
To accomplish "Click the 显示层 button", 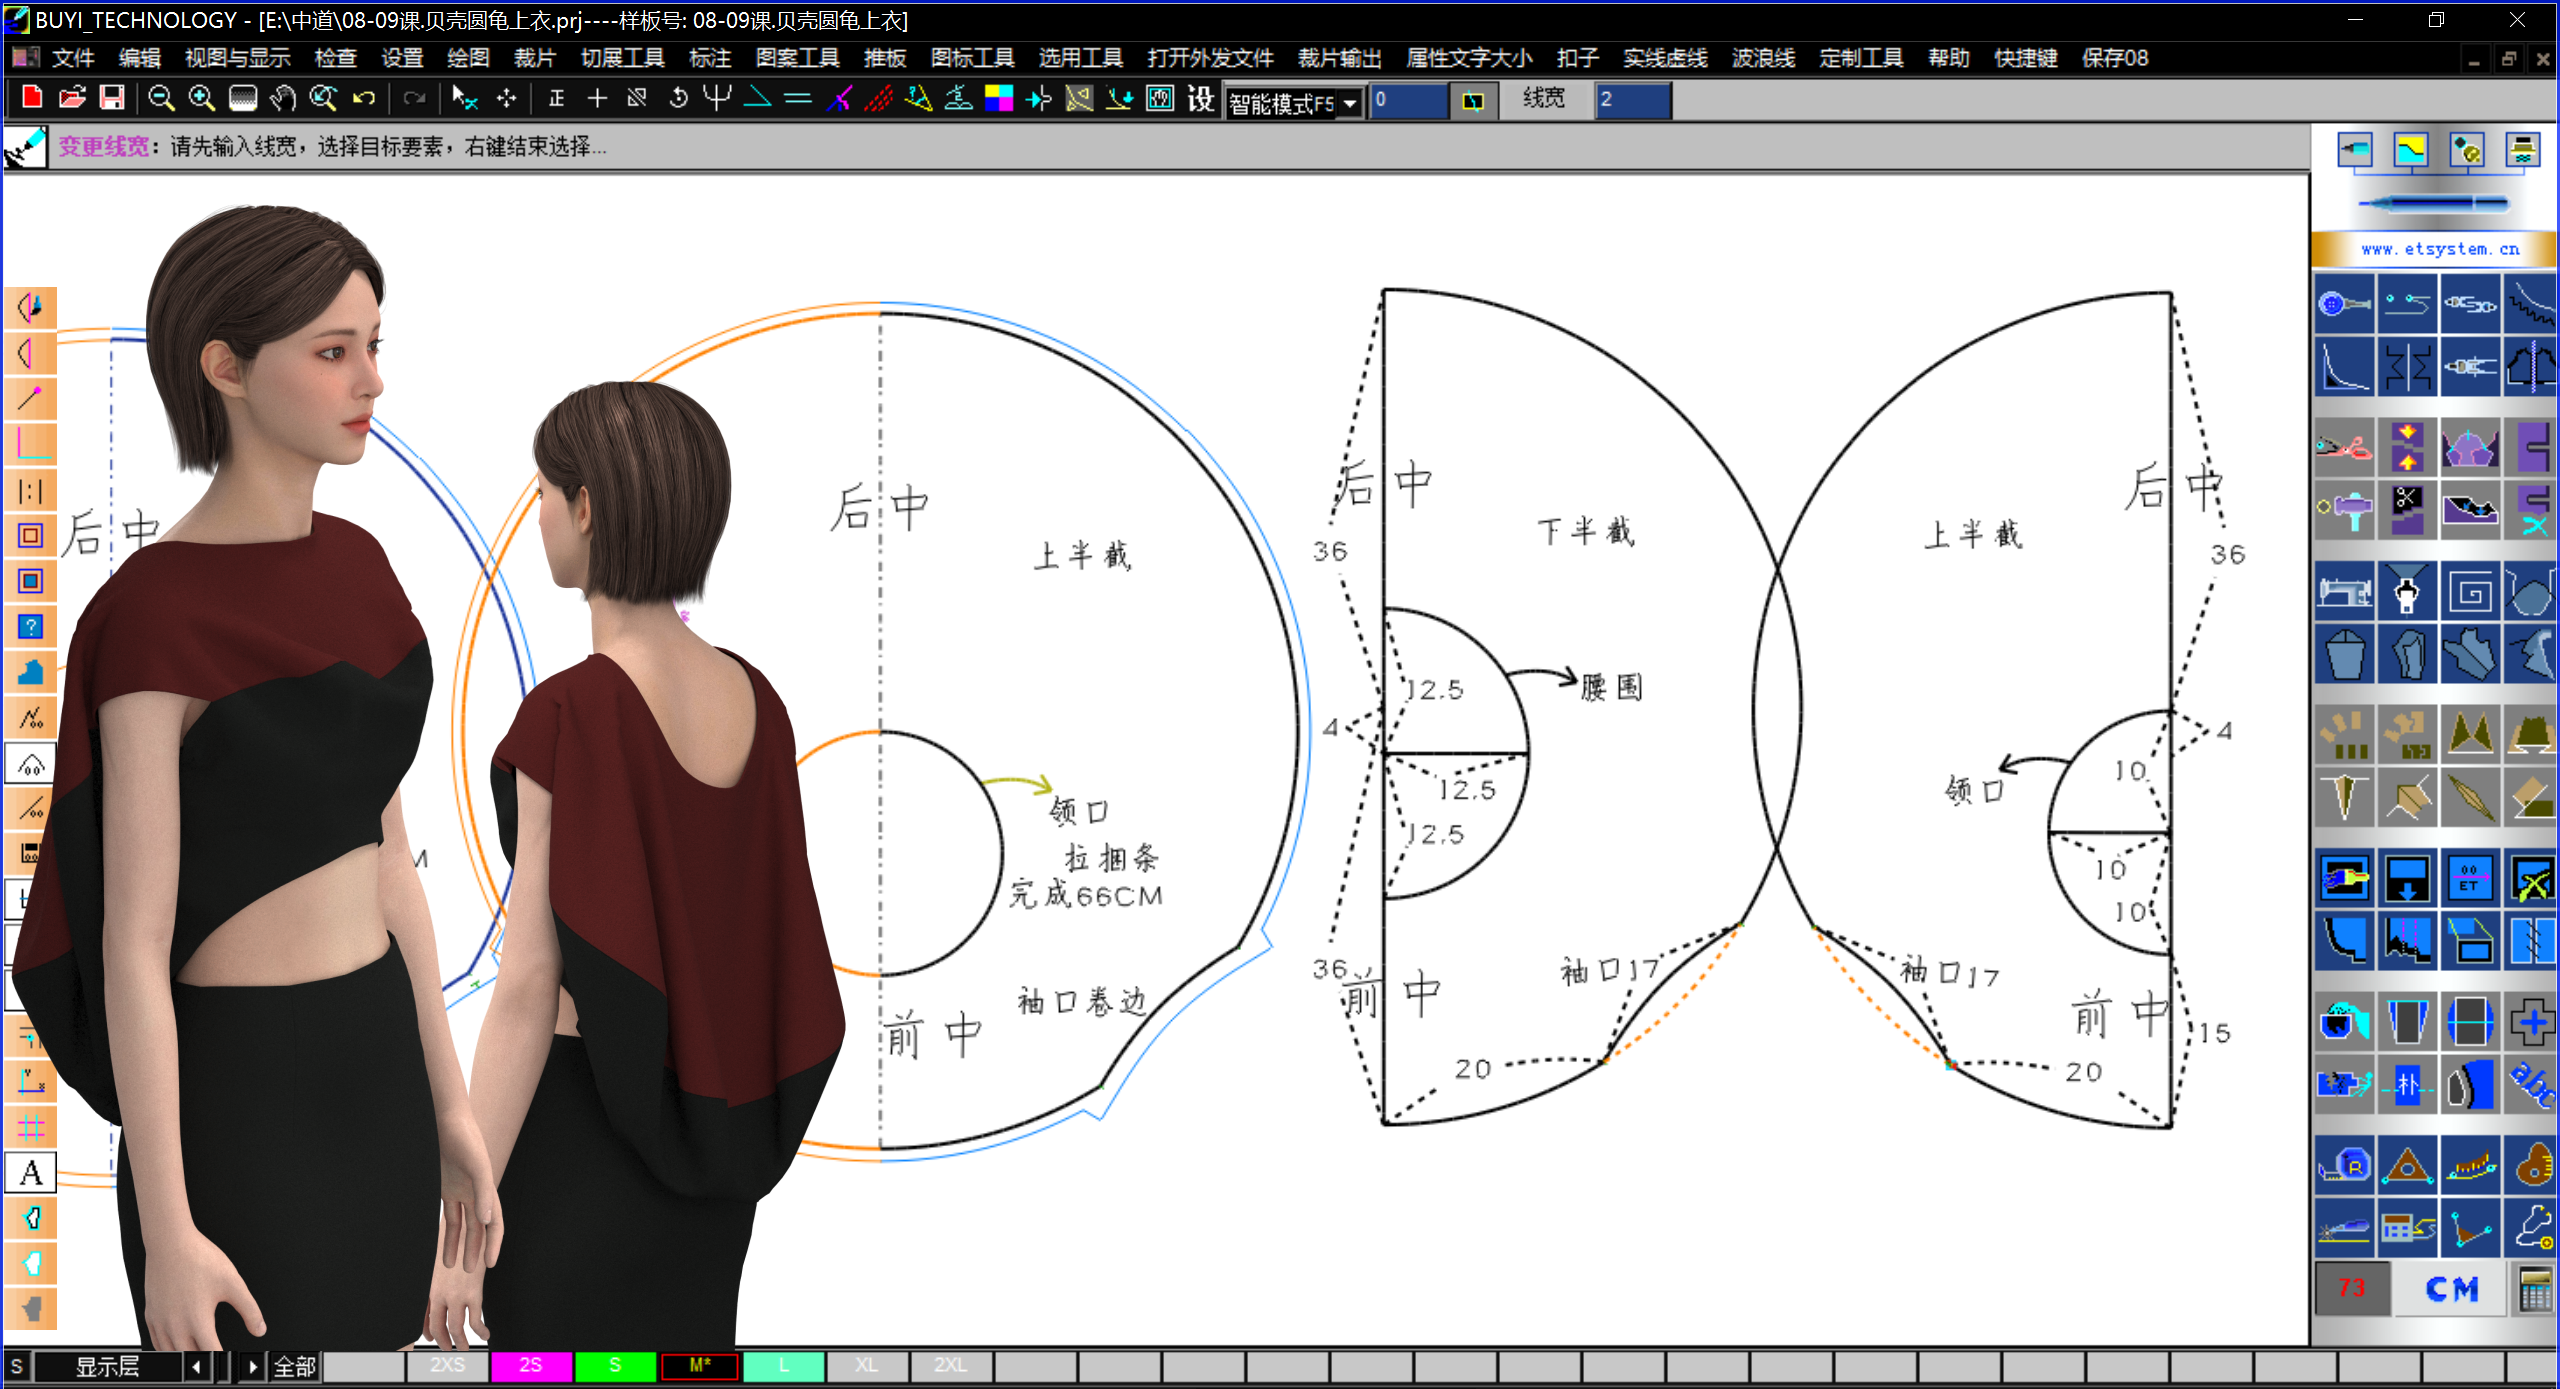I will point(108,1366).
